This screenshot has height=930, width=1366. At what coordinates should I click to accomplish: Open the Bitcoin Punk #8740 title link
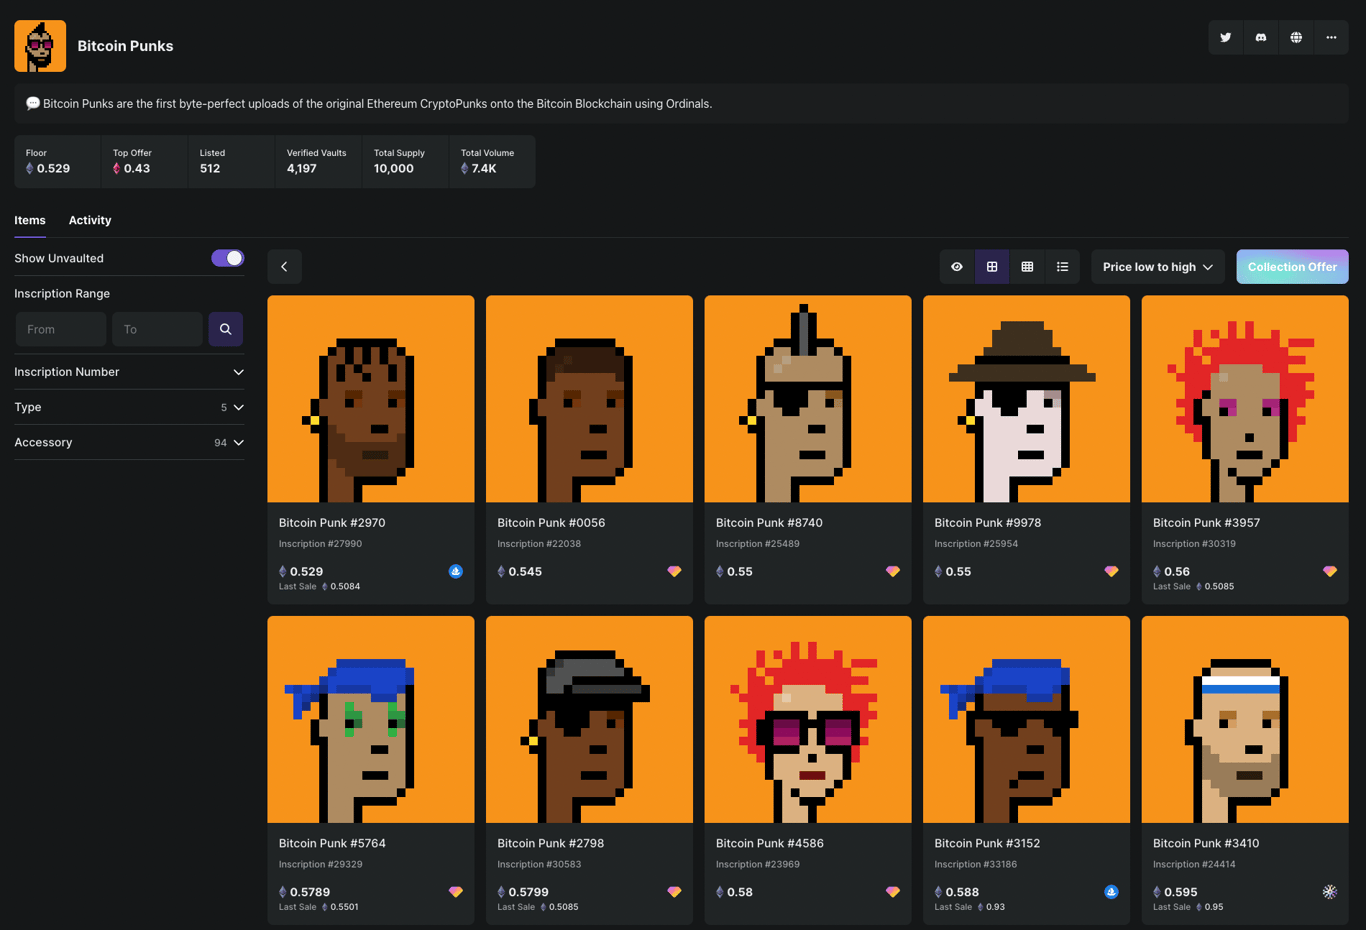(769, 523)
